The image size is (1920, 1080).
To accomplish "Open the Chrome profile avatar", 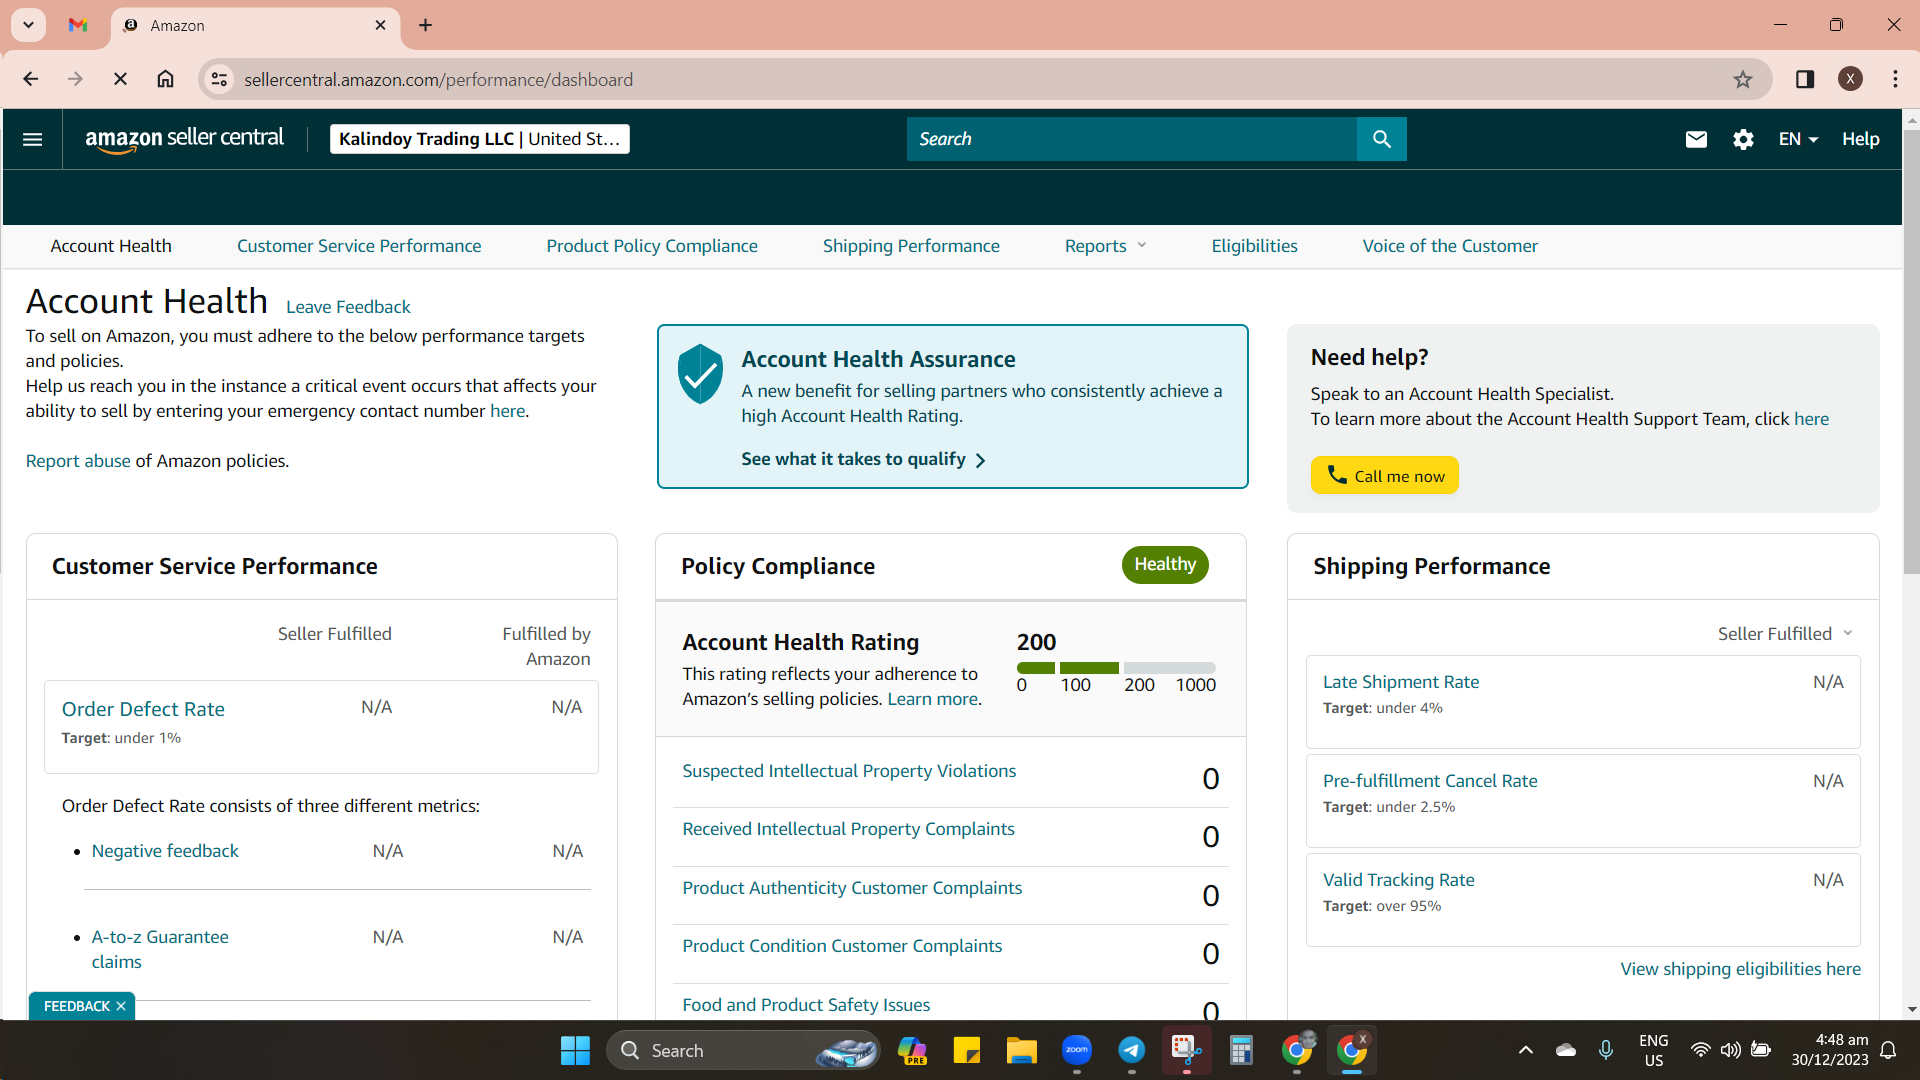I will coord(1850,79).
